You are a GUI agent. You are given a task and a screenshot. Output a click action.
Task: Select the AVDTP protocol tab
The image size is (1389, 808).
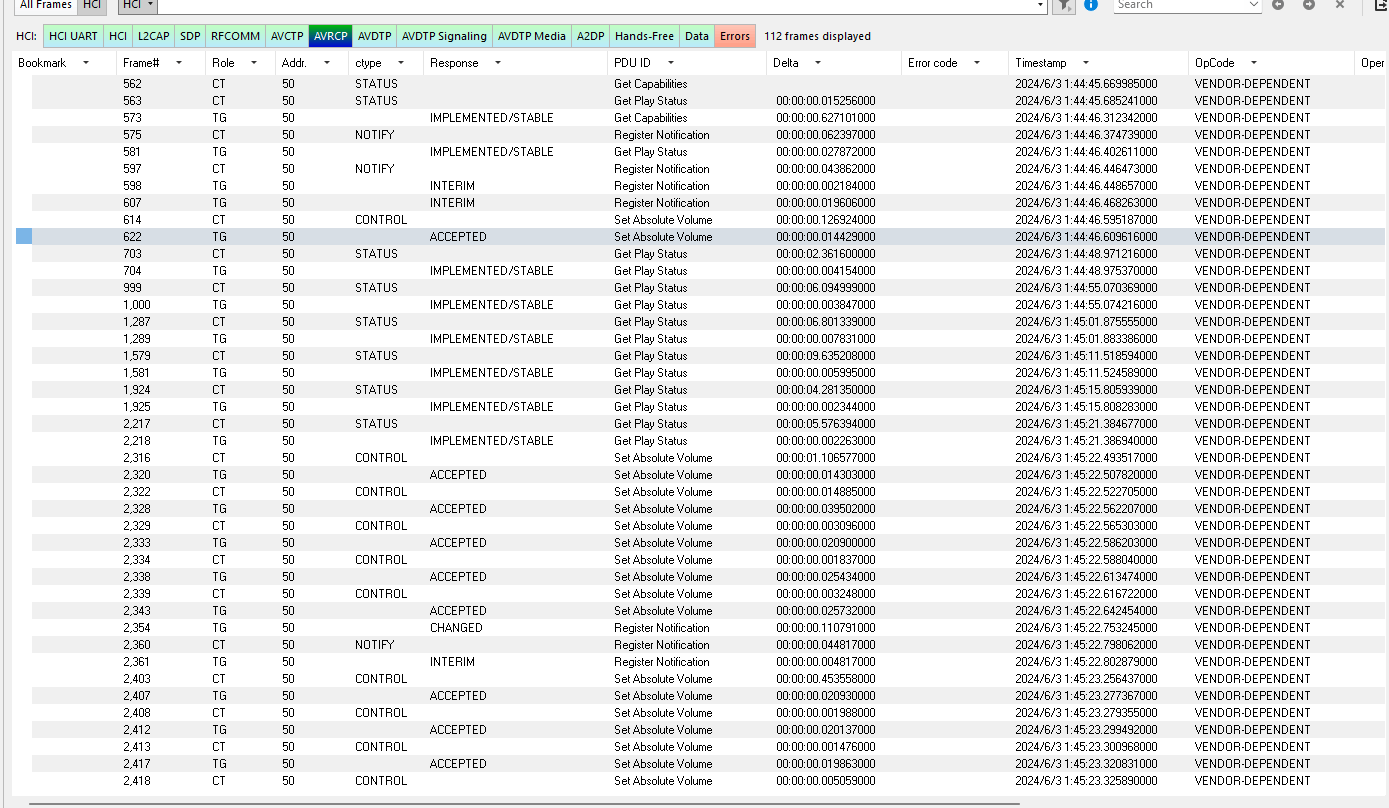coord(374,36)
